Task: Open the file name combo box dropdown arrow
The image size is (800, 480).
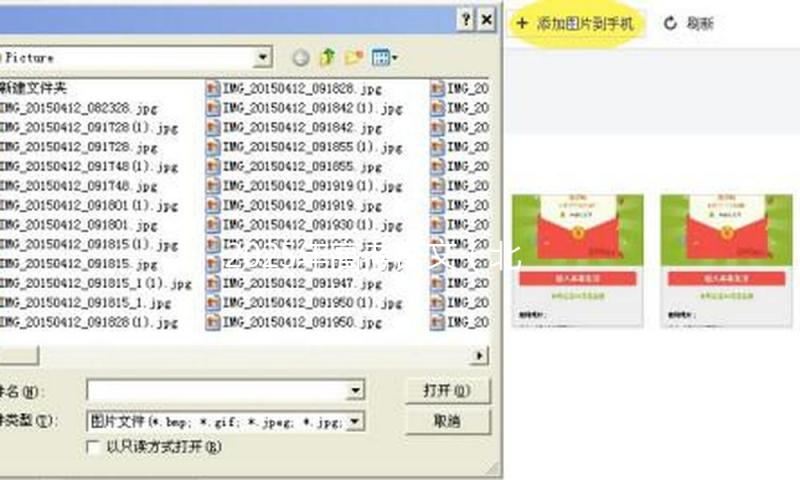Action: click(x=355, y=391)
